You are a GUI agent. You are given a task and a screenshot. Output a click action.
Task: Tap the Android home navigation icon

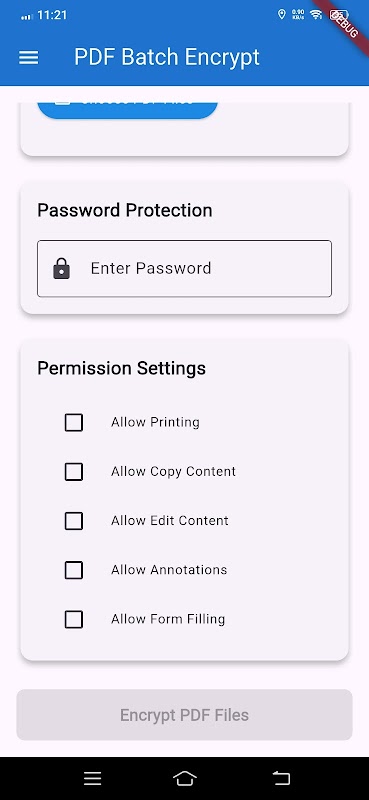click(185, 778)
